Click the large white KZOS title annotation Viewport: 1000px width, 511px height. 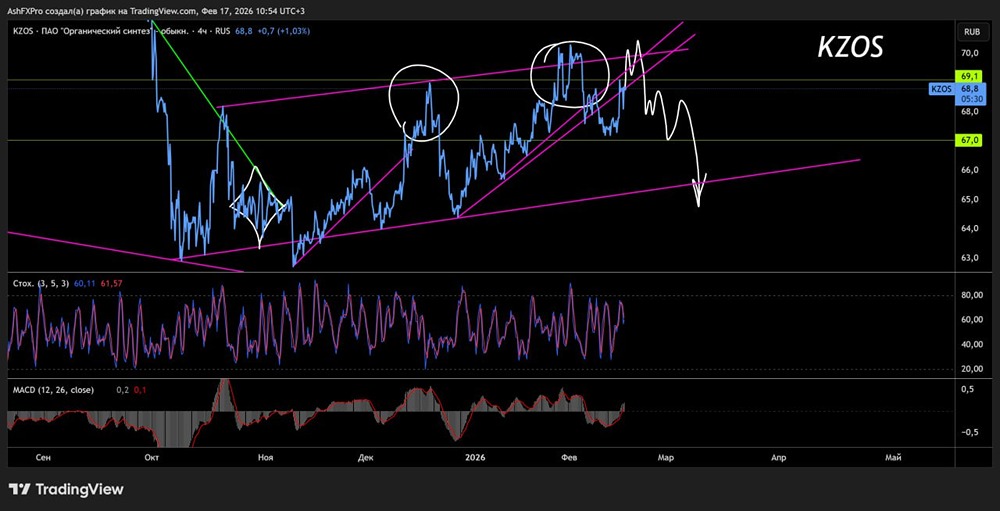(850, 48)
